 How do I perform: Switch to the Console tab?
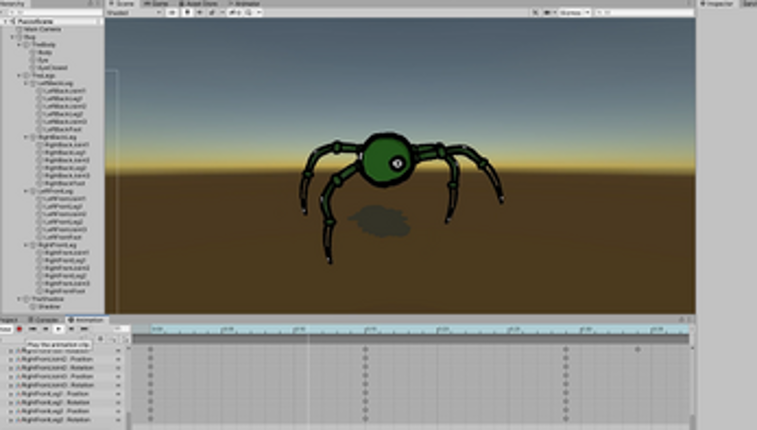pyautogui.click(x=44, y=320)
